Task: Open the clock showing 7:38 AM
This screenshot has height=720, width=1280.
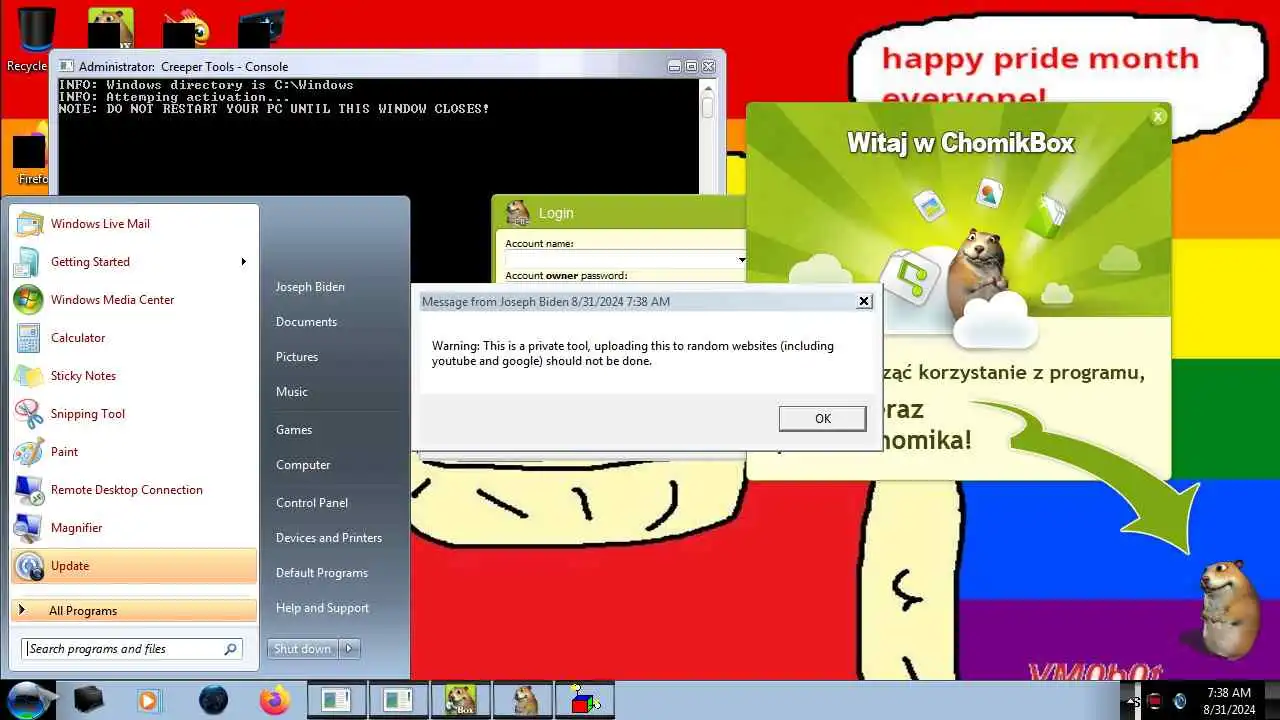Action: pyautogui.click(x=1229, y=700)
